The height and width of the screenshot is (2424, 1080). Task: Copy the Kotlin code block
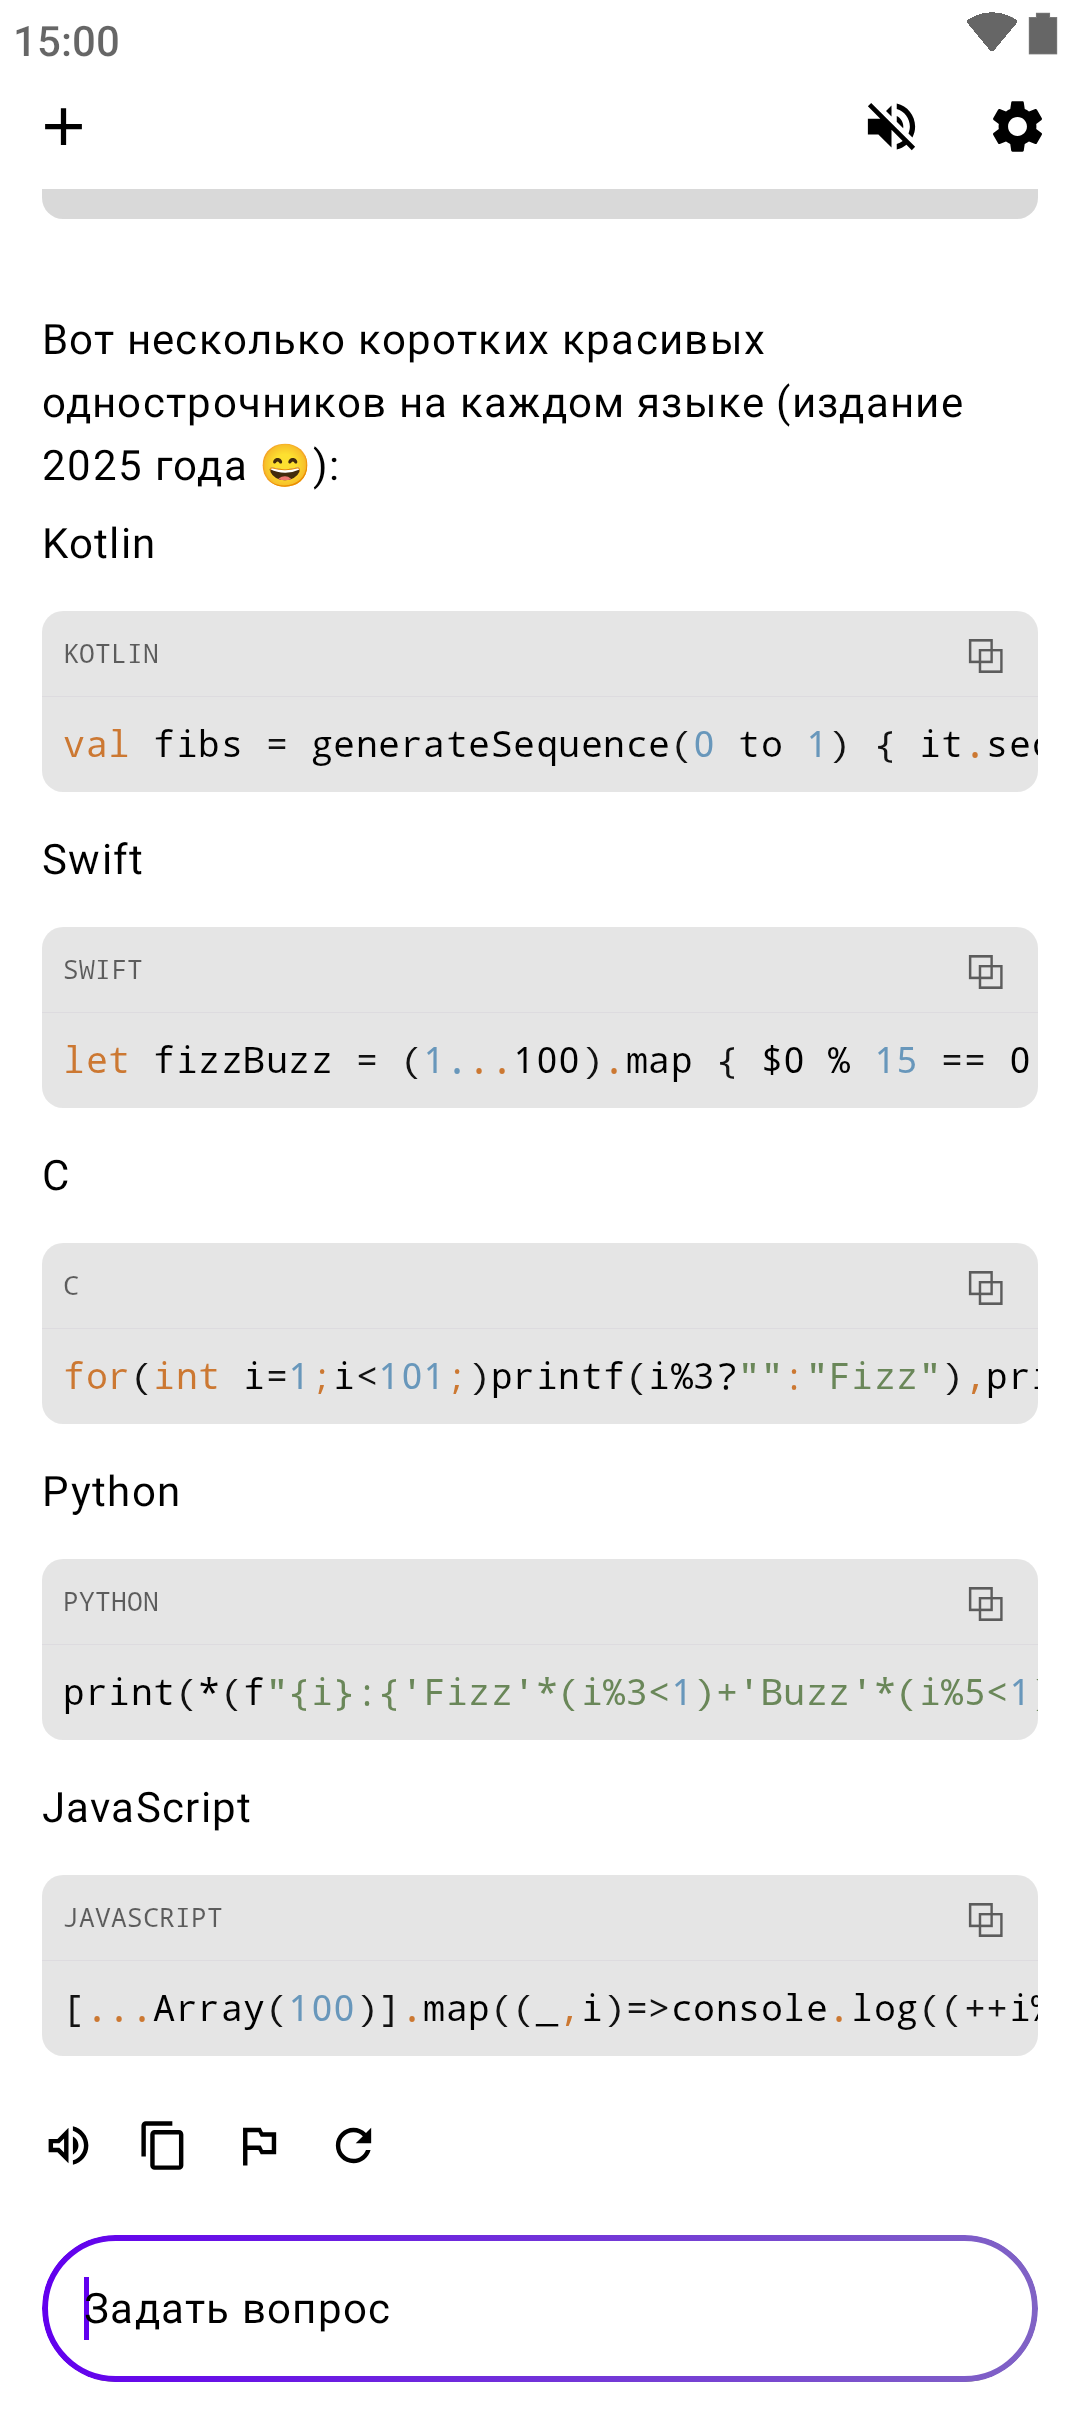click(985, 655)
